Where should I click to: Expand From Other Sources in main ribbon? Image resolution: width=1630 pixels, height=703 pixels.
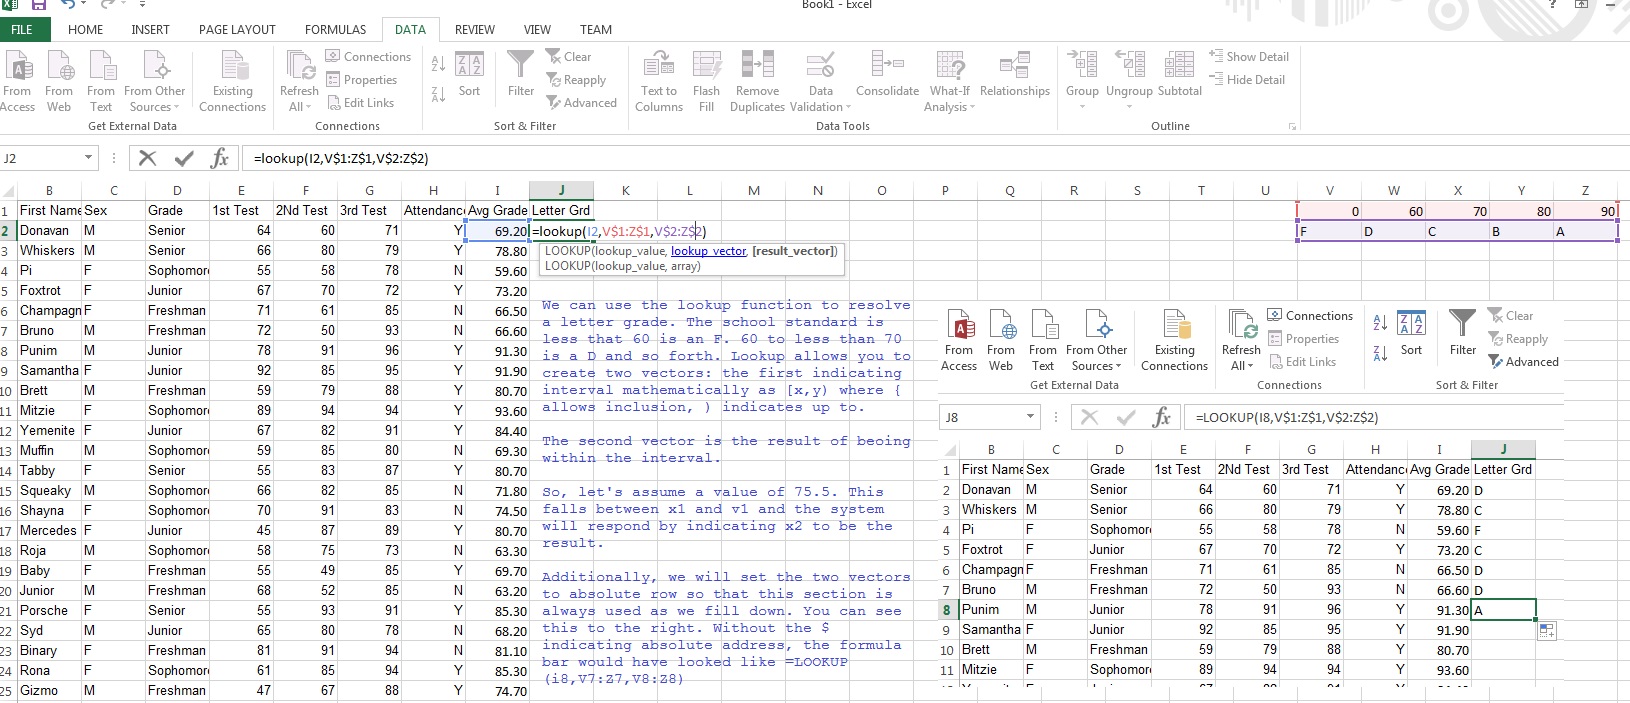(155, 81)
